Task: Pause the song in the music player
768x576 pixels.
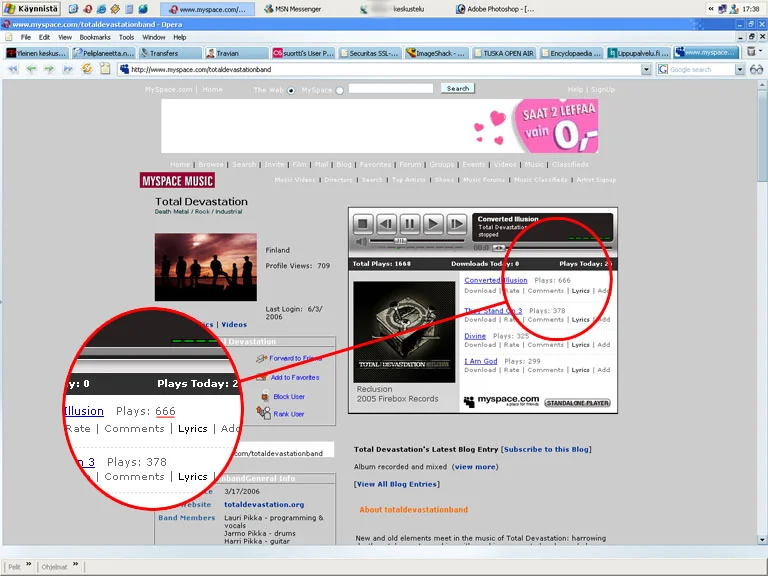Action: click(410, 224)
